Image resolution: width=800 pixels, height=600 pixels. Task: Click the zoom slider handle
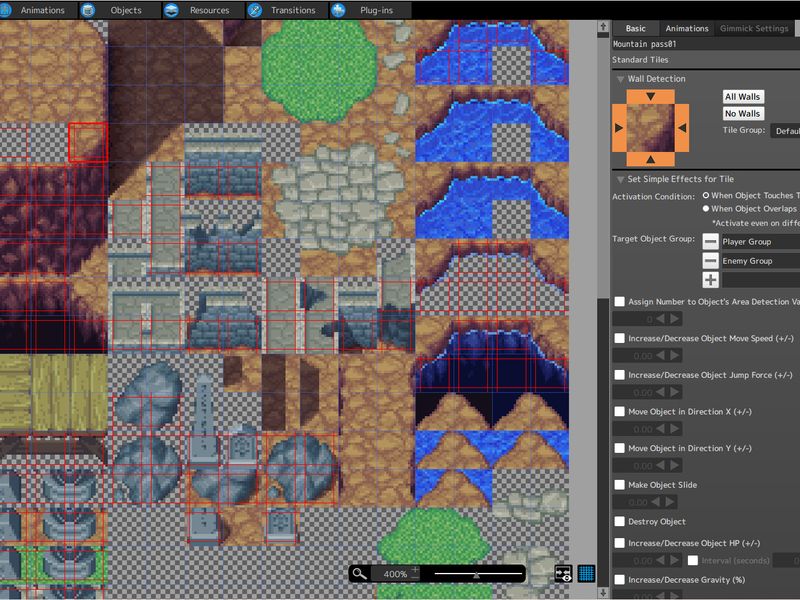pos(476,575)
